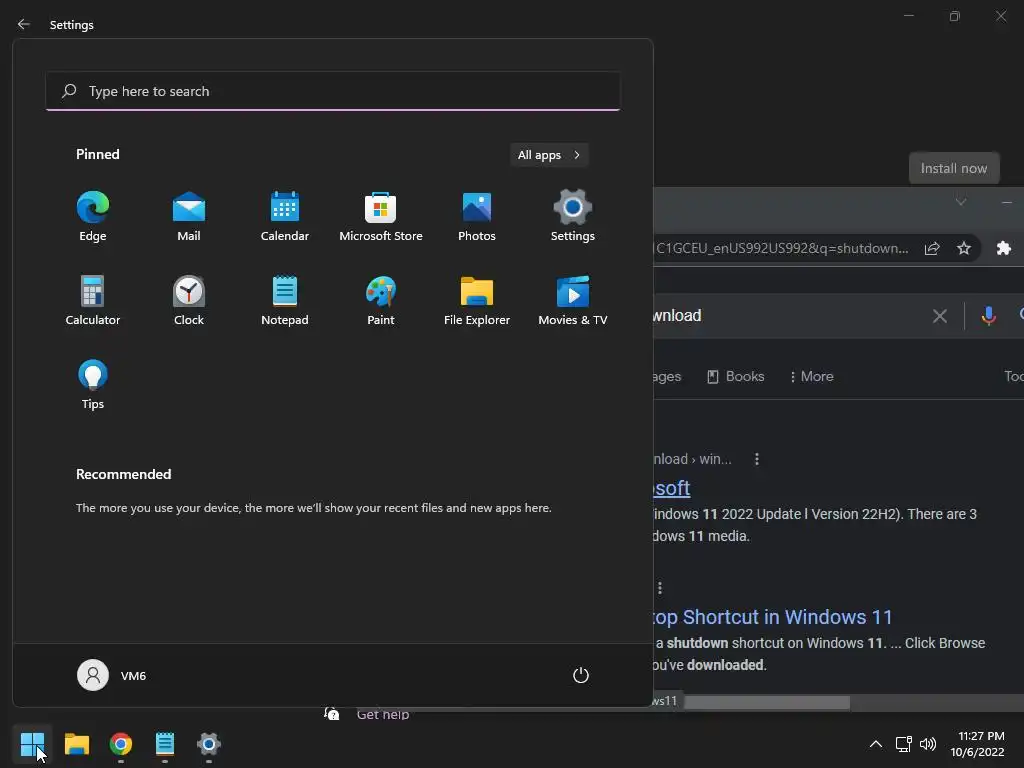The height and width of the screenshot is (768, 1024).
Task: Click Install now in Settings window
Action: [953, 168]
